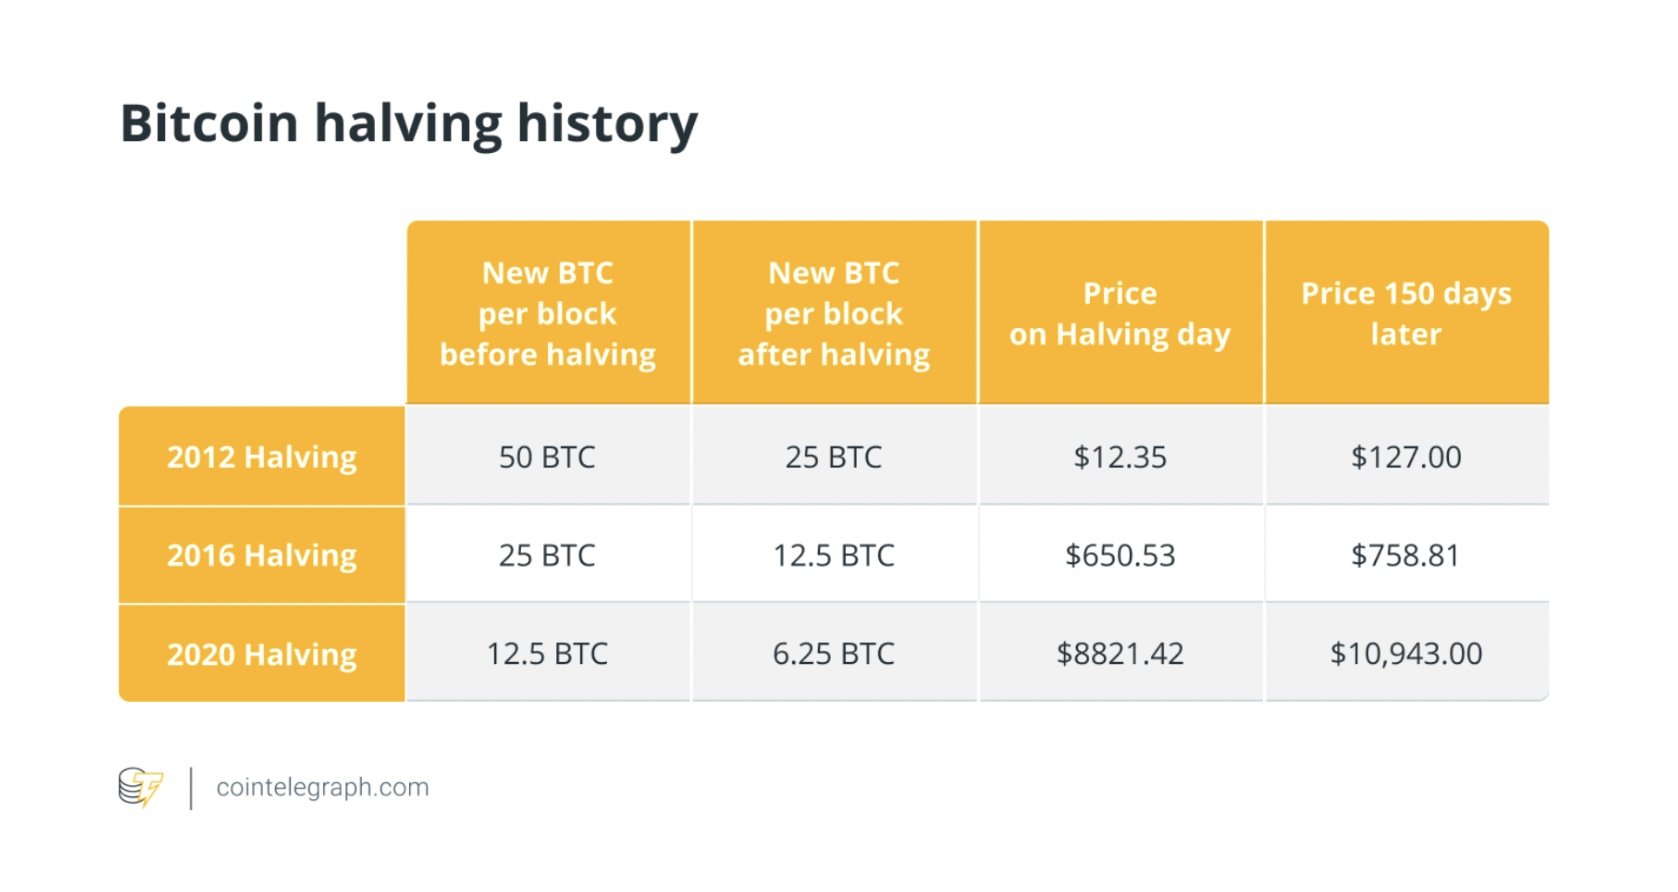Select the 50 BTC cell
This screenshot has width=1678, height=892.
point(548,456)
